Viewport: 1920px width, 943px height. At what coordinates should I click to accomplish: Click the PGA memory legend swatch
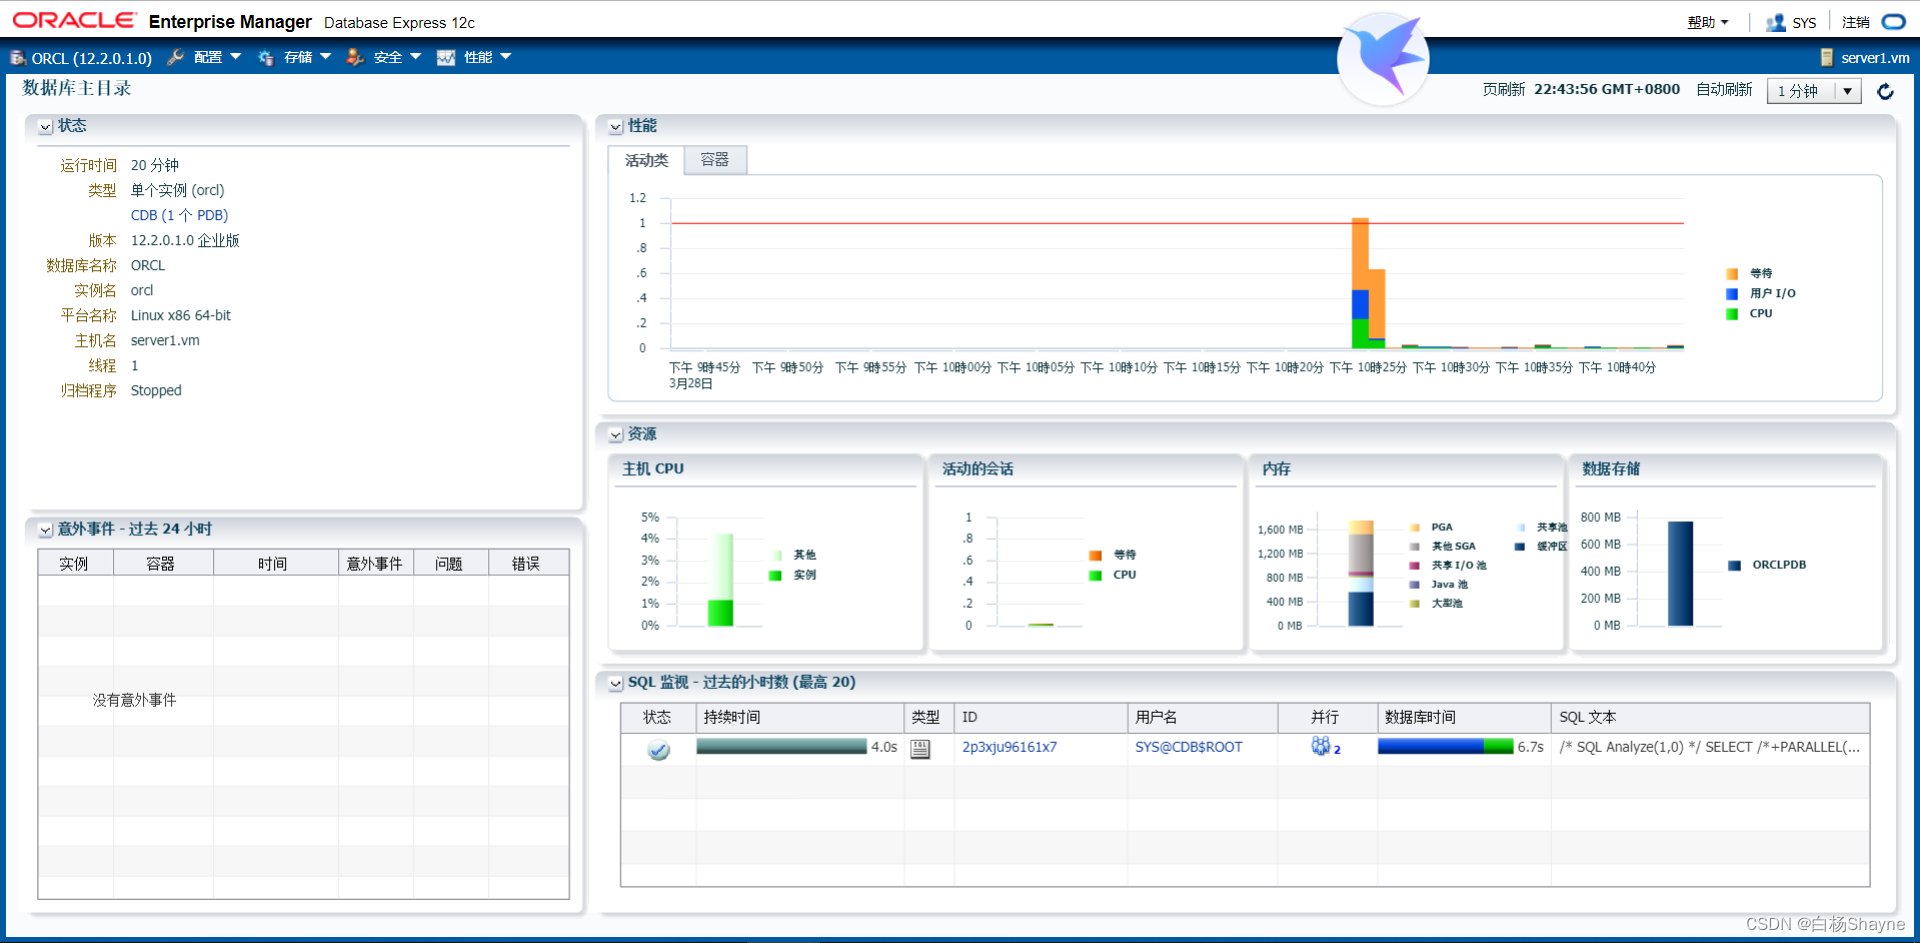(x=1415, y=528)
